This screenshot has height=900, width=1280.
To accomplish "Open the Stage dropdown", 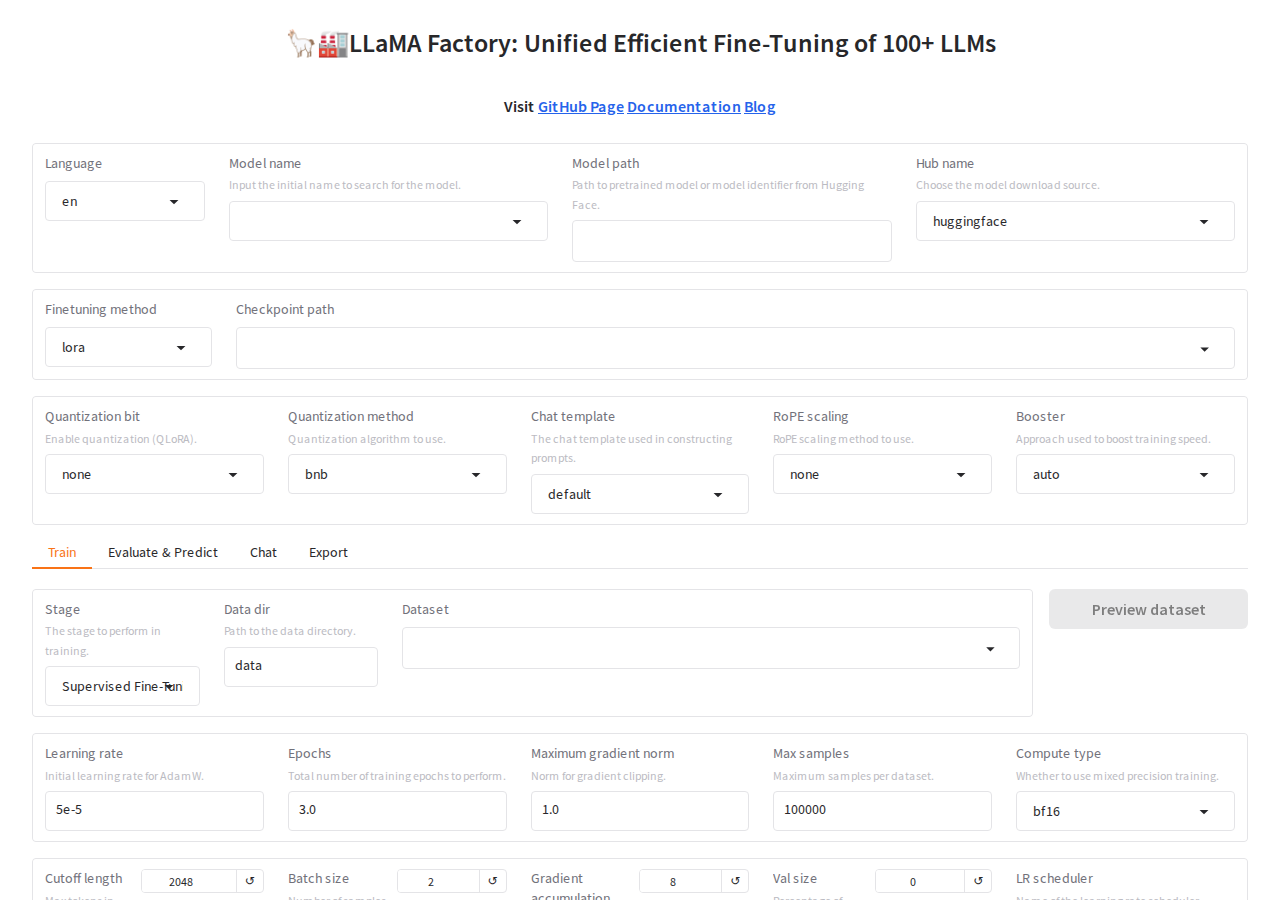I will click(122, 686).
